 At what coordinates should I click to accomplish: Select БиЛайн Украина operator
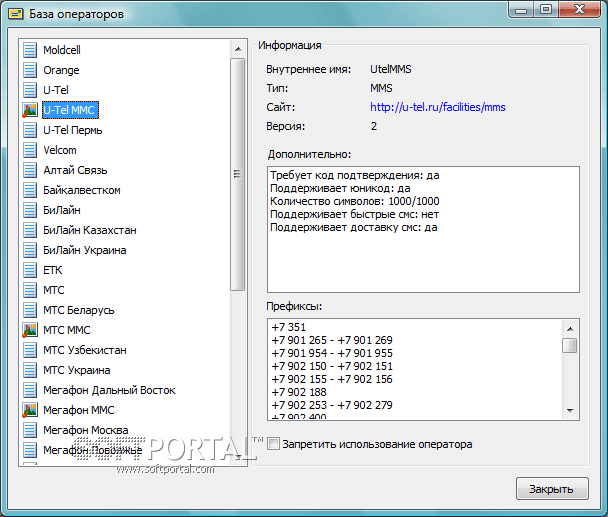pyautogui.click(x=85, y=250)
